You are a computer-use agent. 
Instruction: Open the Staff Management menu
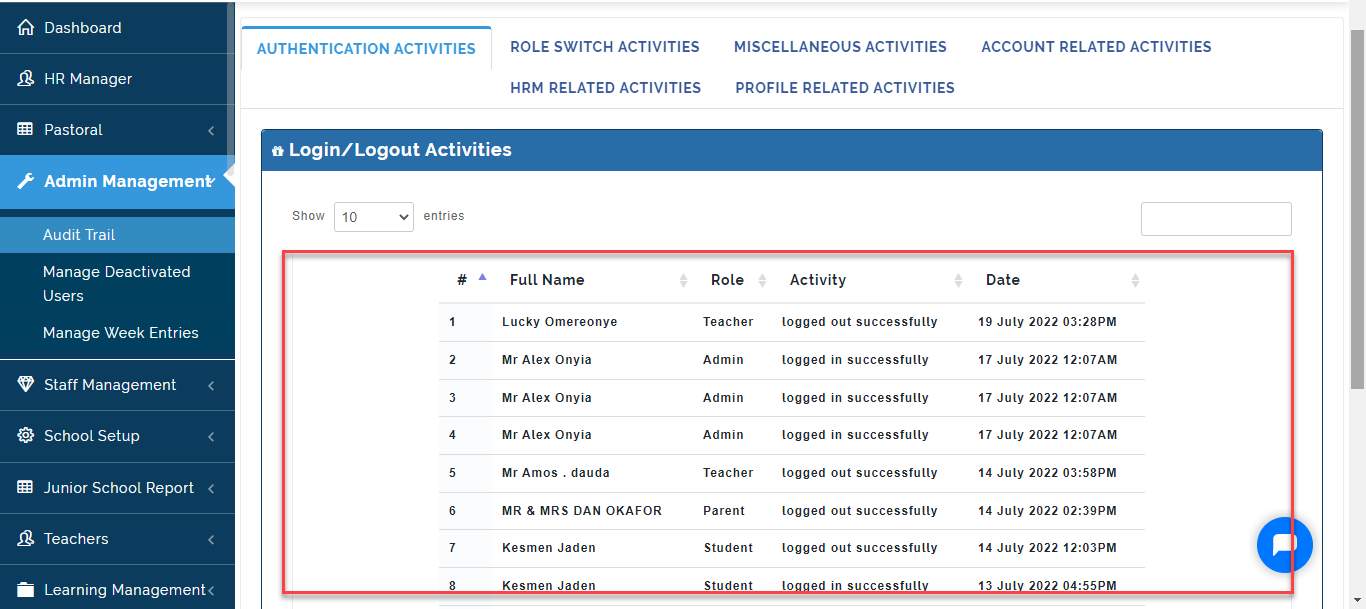pyautogui.click(x=117, y=385)
